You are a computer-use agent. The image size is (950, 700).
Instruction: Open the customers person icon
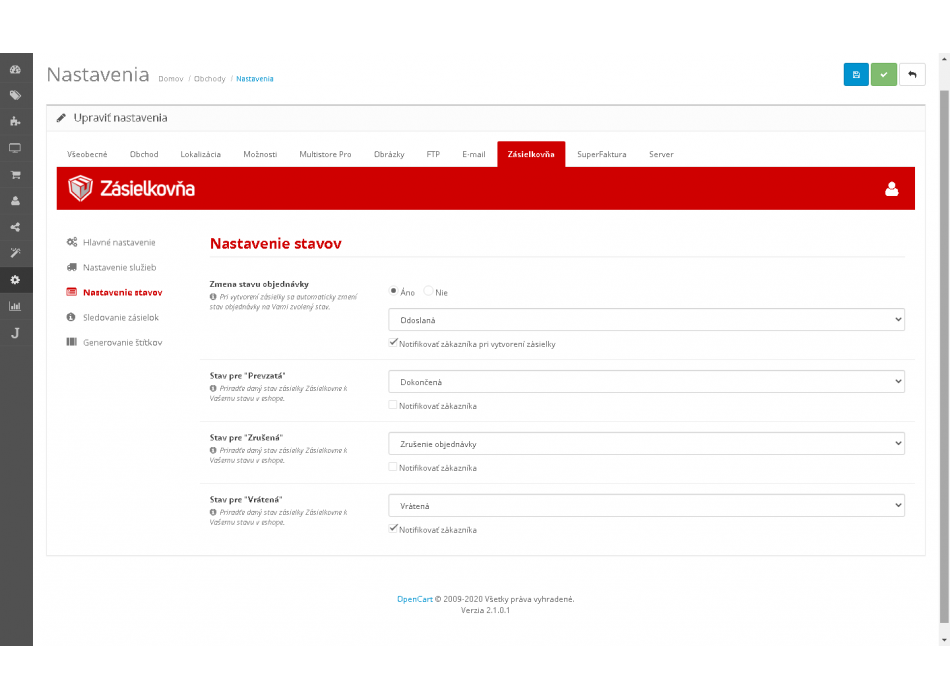coord(15,201)
